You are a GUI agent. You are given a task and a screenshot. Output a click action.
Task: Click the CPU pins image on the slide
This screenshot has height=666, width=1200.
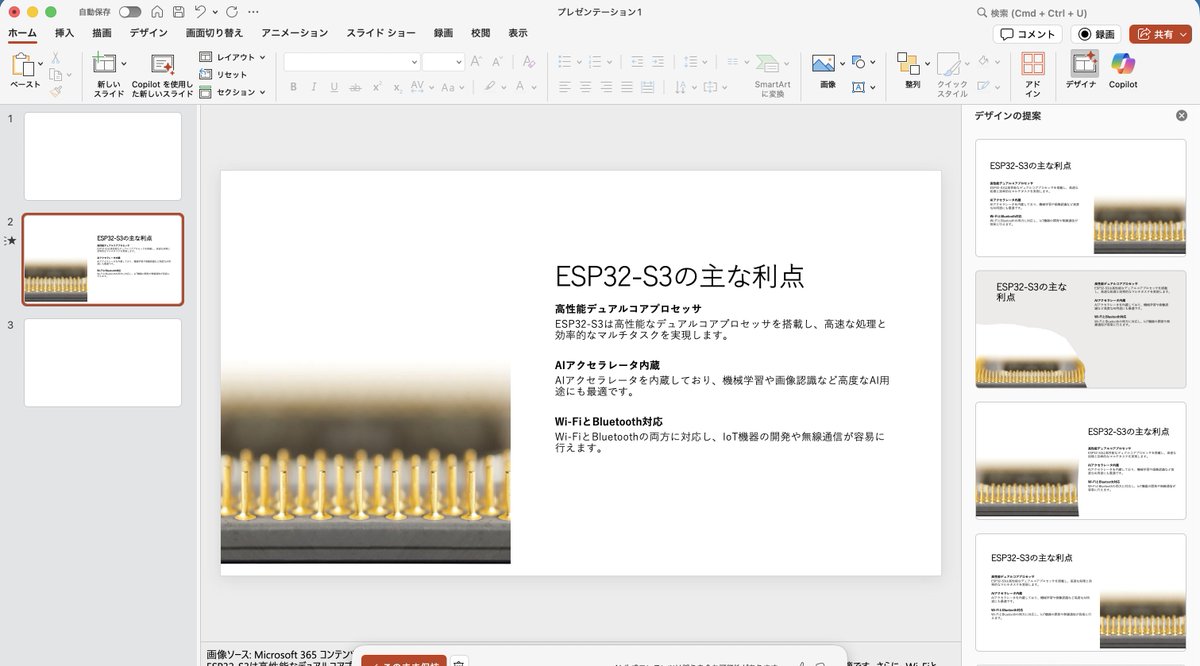tap(365, 460)
